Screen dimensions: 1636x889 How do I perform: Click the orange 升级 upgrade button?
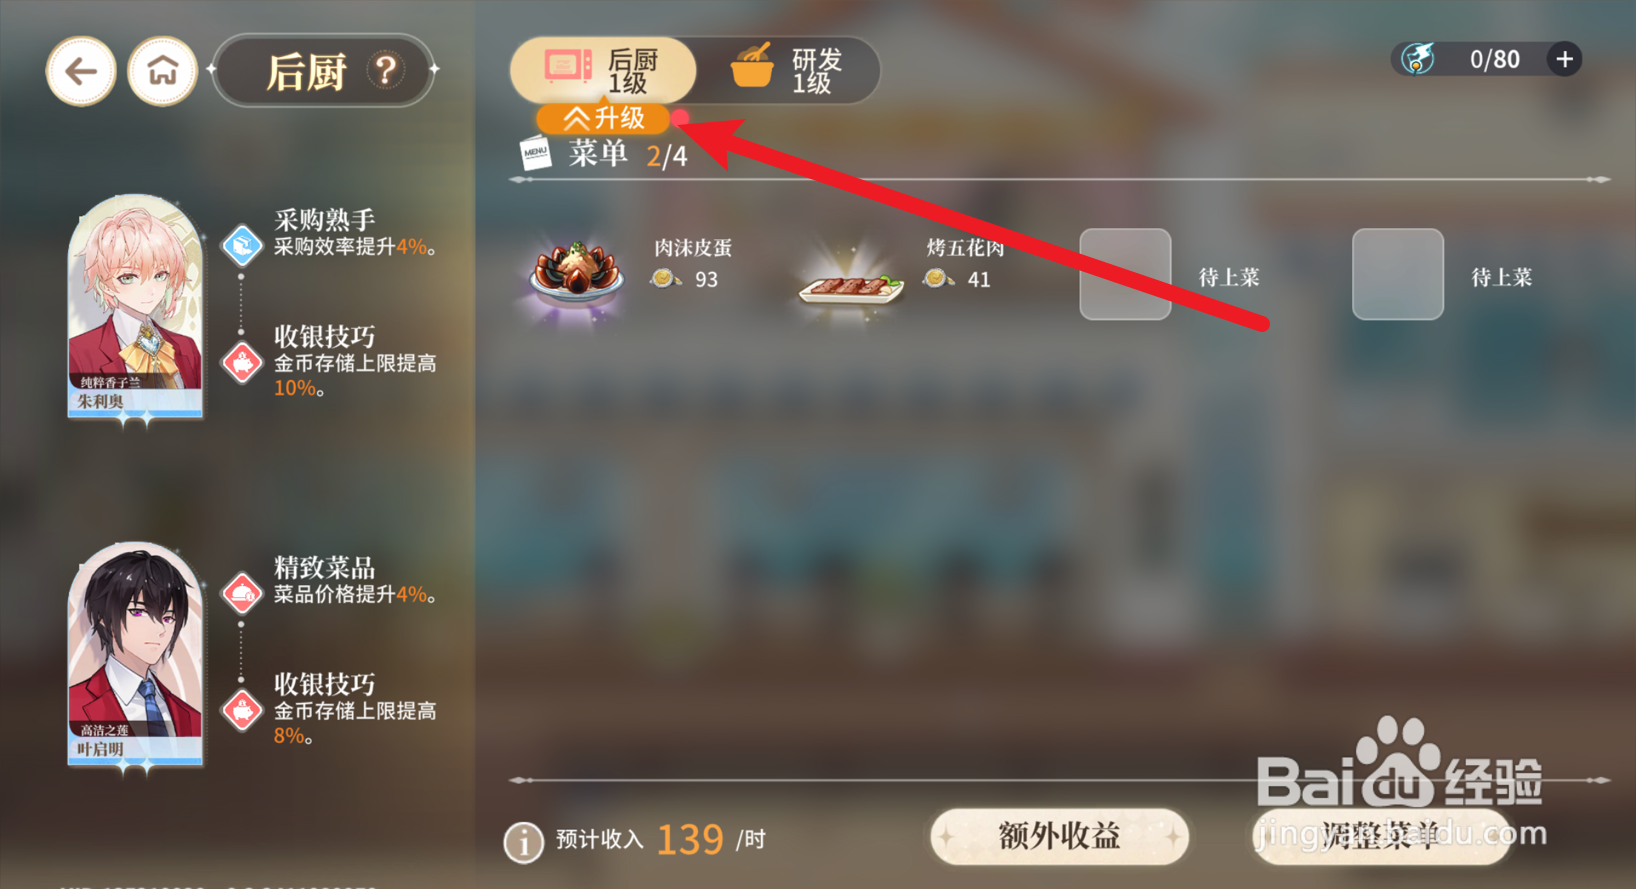[603, 119]
